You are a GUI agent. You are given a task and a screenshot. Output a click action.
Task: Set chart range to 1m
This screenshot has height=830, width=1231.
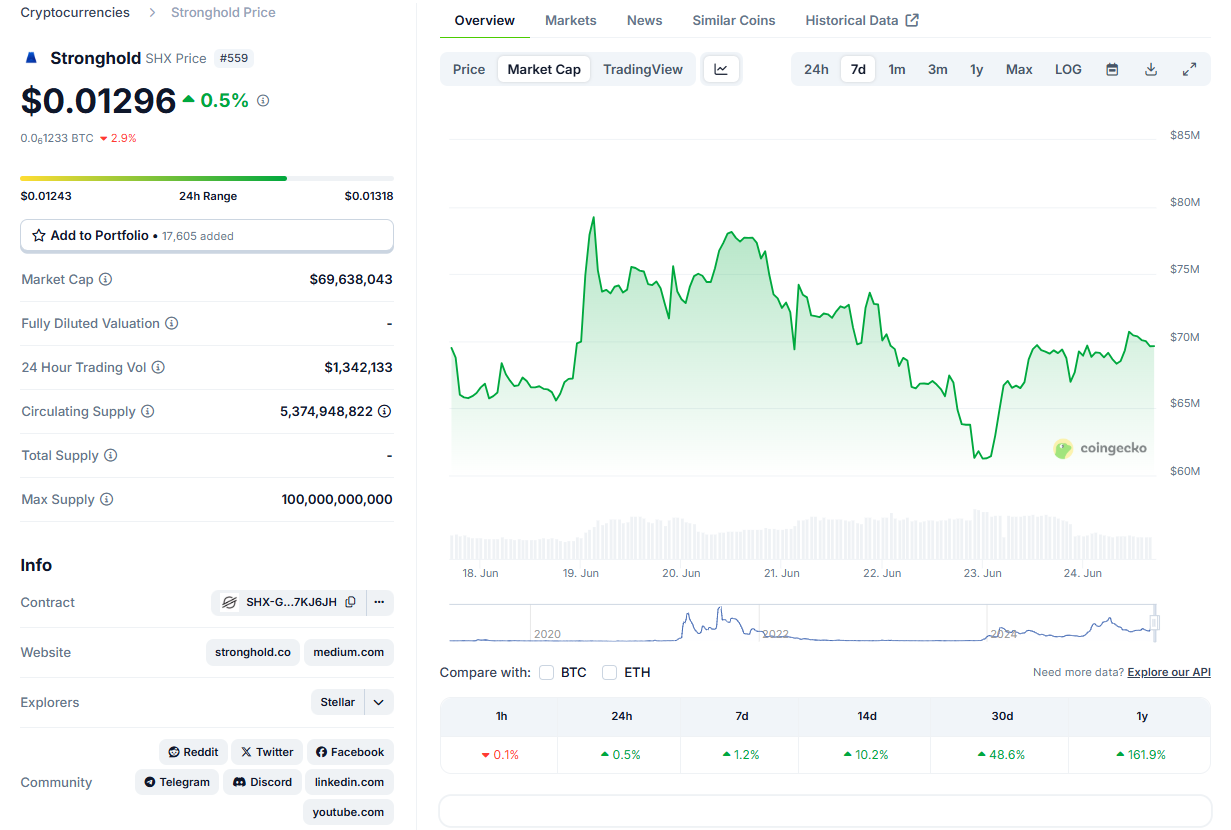click(x=897, y=69)
